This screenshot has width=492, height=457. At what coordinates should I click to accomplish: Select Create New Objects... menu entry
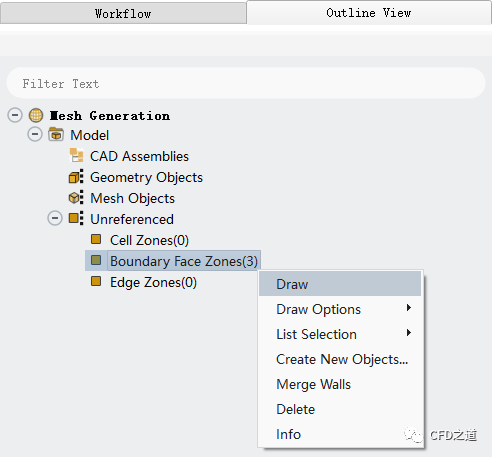pyautogui.click(x=340, y=359)
